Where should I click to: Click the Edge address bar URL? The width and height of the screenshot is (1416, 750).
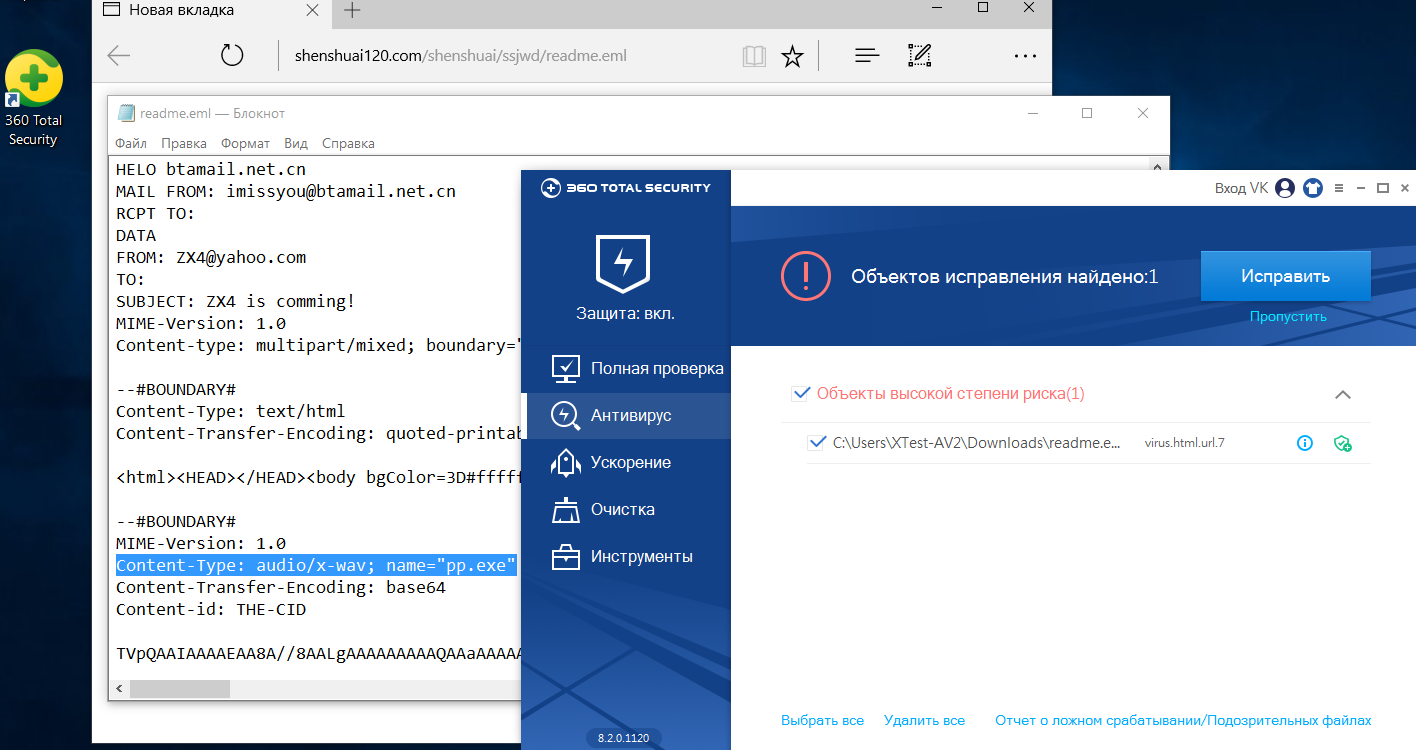pyautogui.click(x=461, y=56)
